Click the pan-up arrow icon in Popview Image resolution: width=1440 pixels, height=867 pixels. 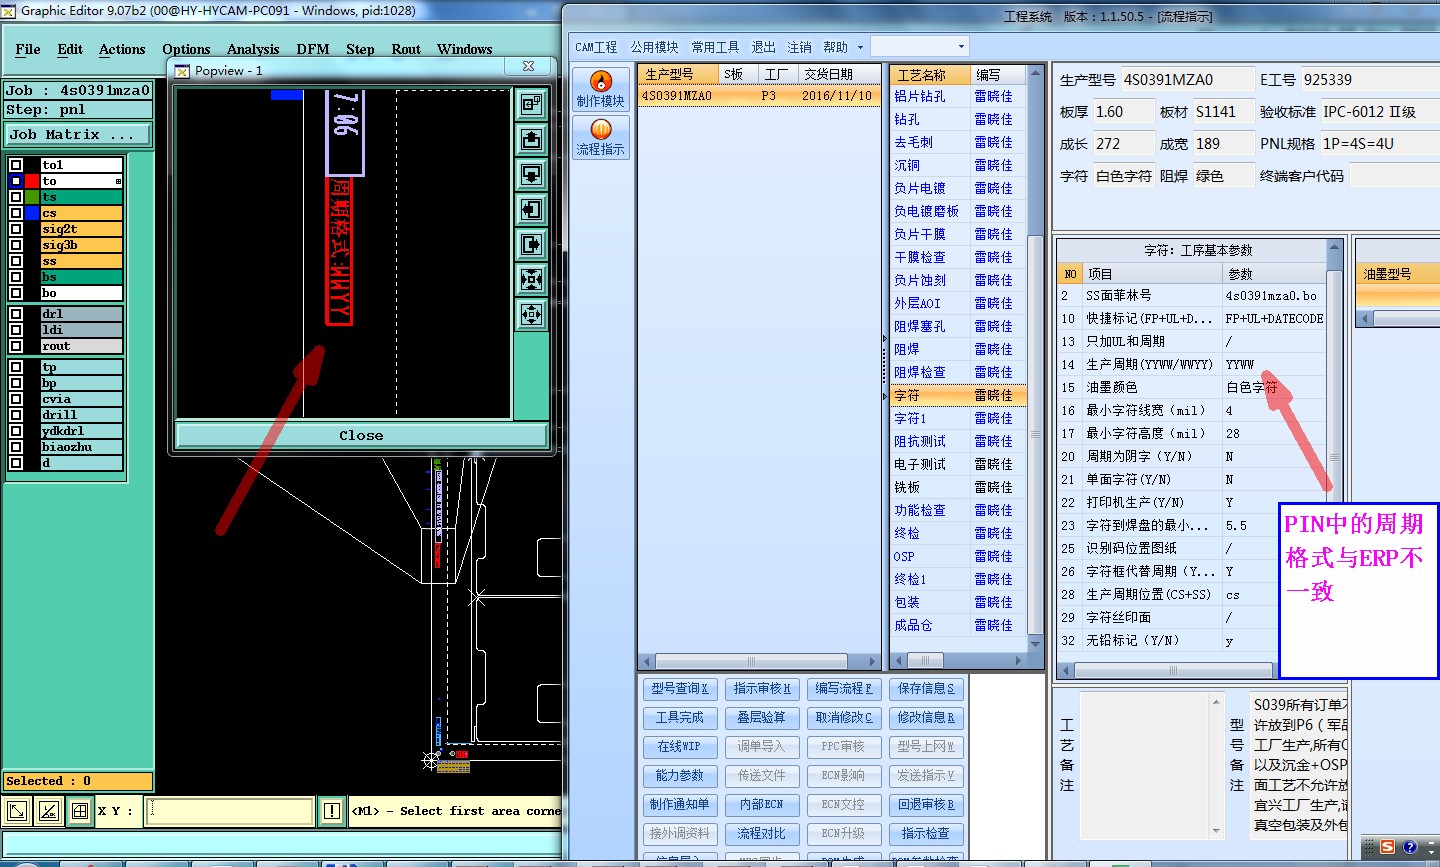coord(531,139)
